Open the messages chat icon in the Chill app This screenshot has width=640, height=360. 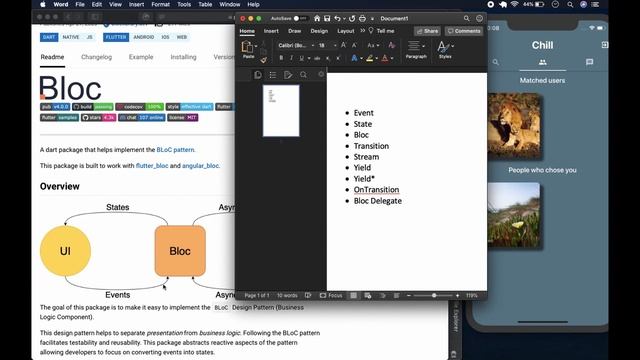tap(589, 62)
